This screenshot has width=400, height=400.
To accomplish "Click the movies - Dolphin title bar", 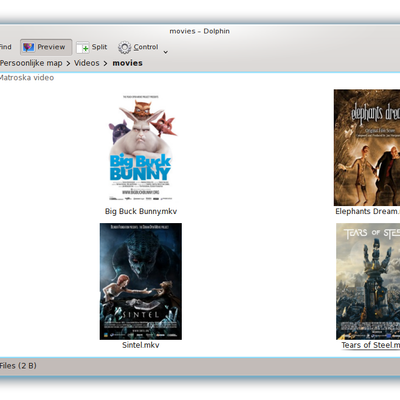I will 199,31.
